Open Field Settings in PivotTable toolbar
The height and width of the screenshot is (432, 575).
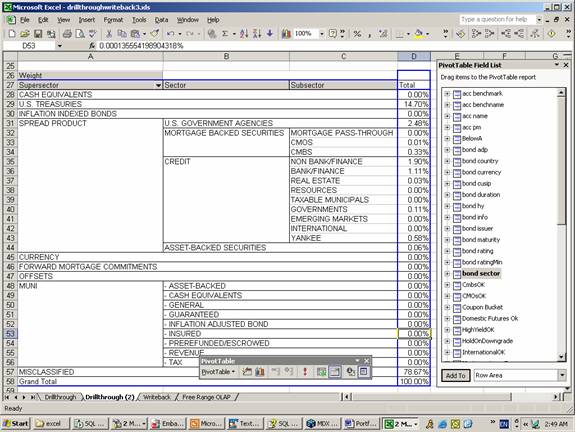pos(350,371)
